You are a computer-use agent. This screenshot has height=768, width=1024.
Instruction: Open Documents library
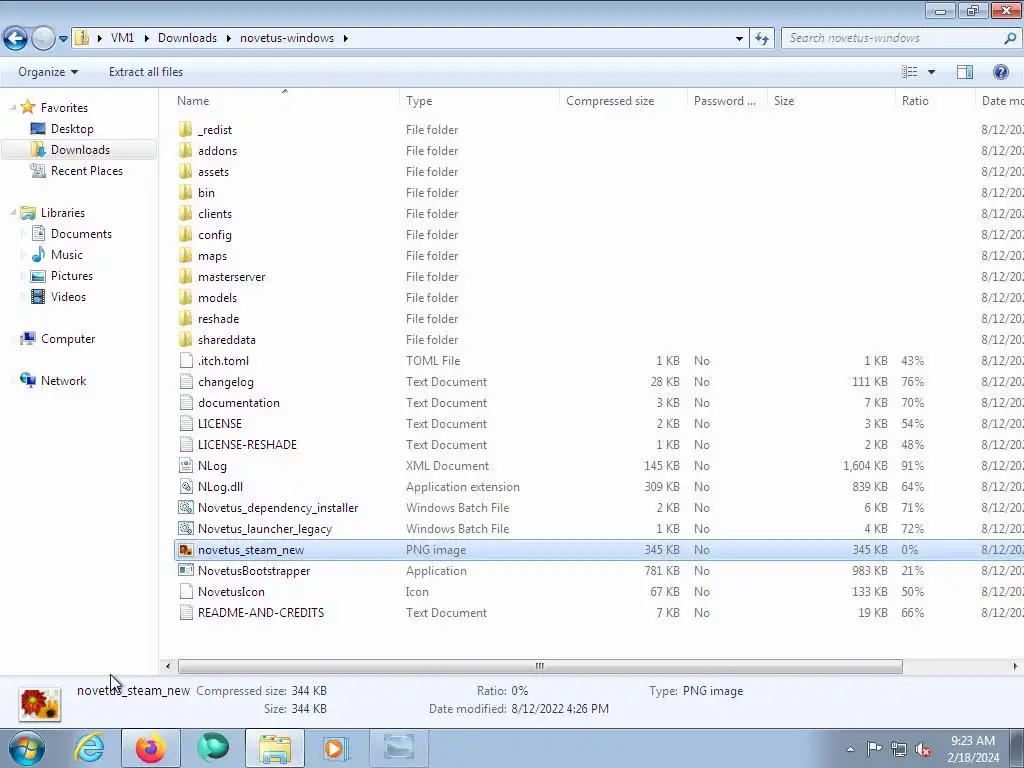81,234
